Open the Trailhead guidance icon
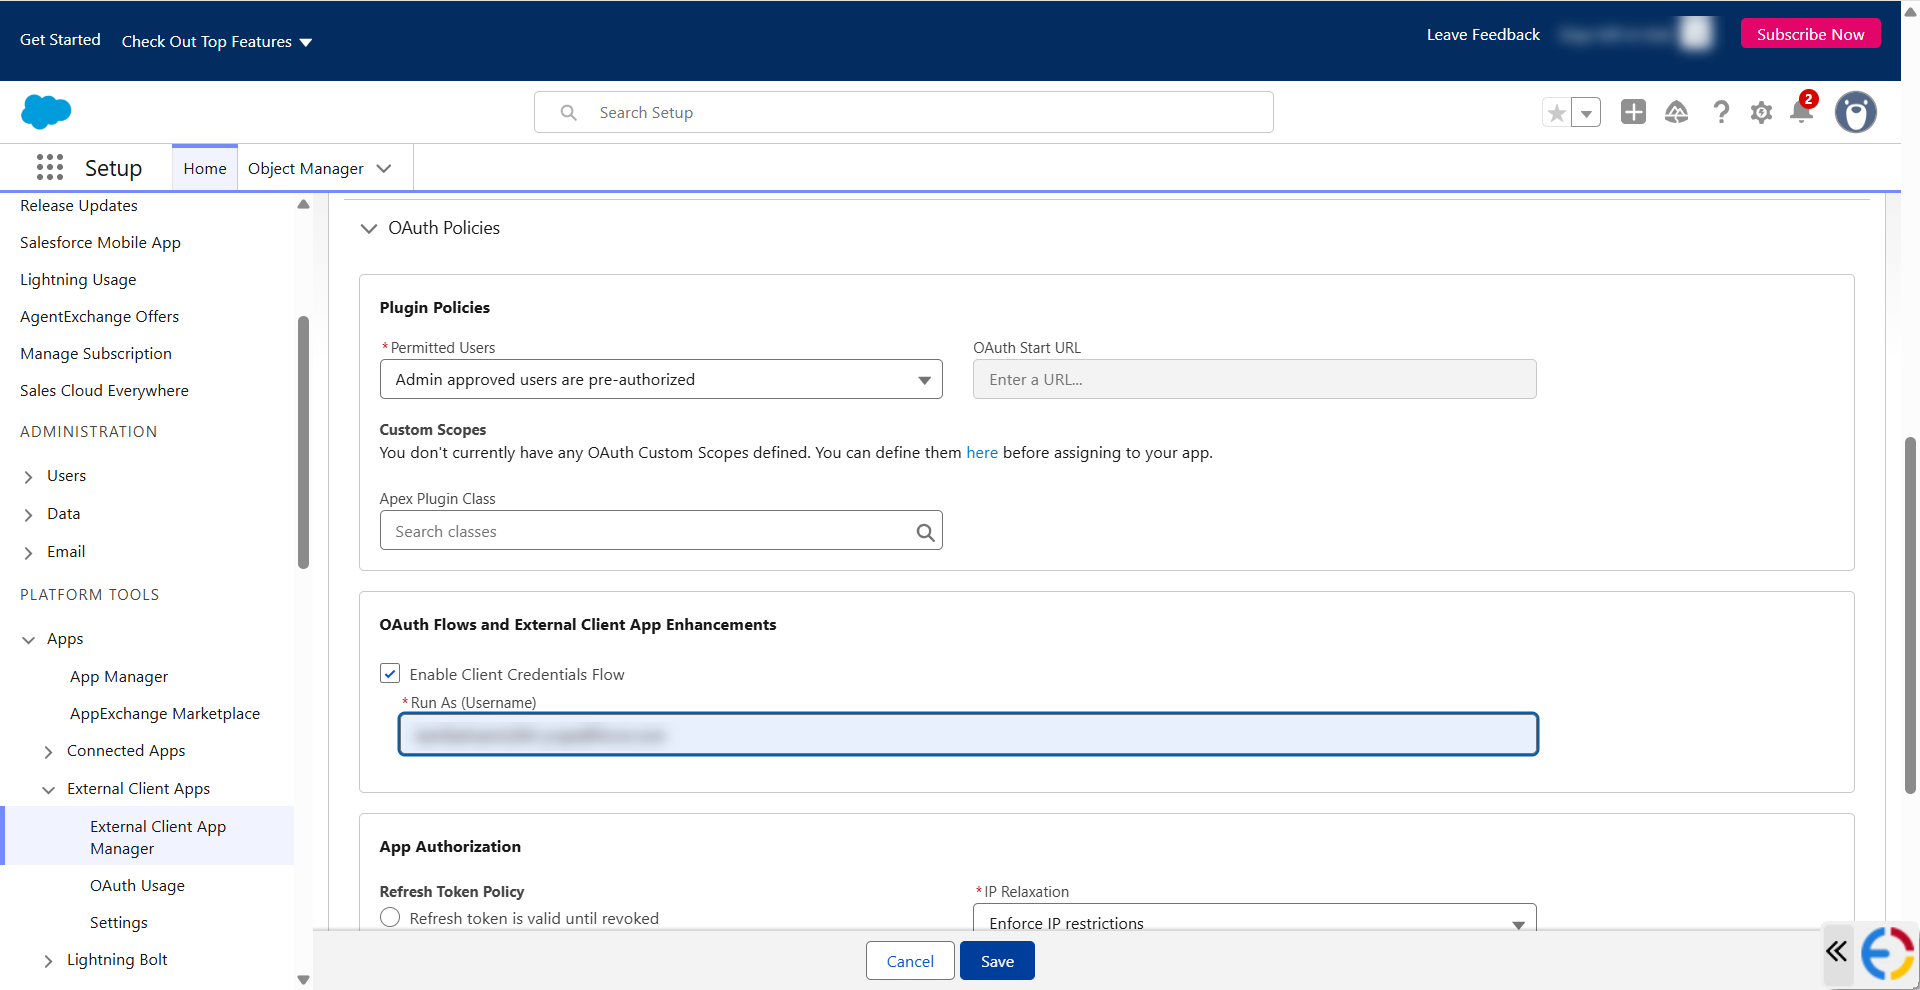Image resolution: width=1920 pixels, height=990 pixels. [1677, 112]
